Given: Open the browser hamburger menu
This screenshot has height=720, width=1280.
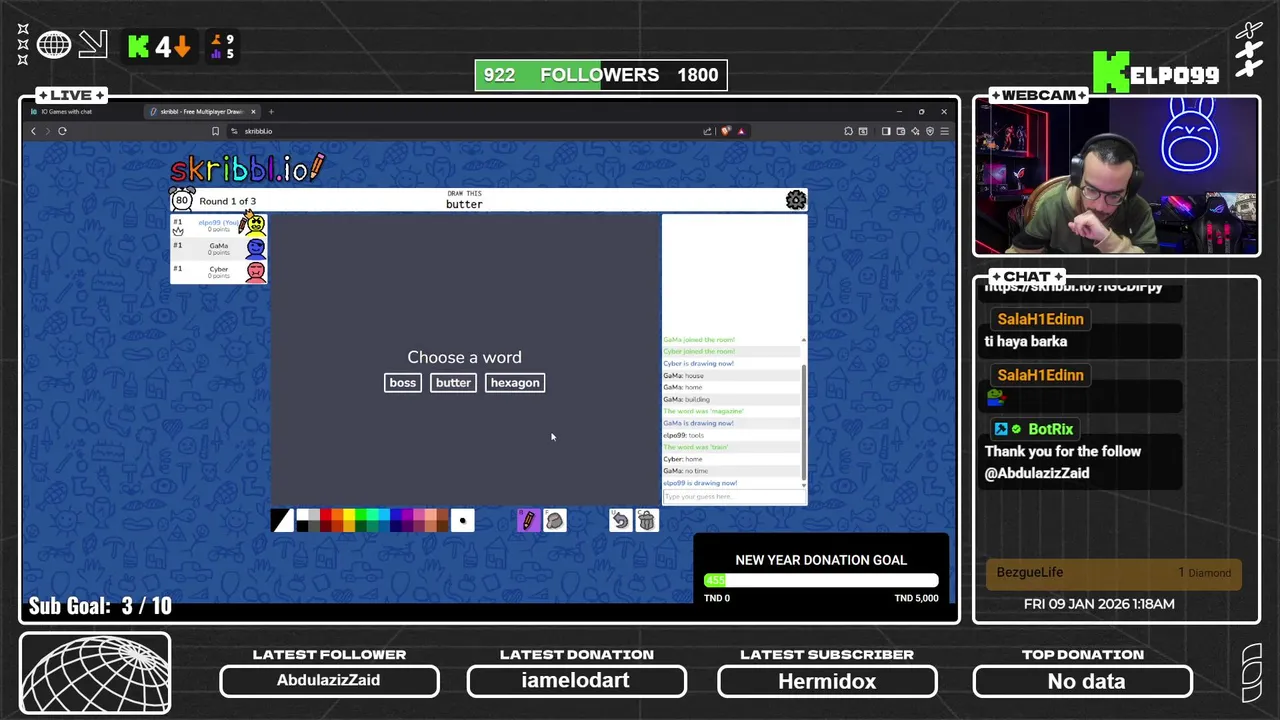Looking at the screenshot, I should 945,131.
